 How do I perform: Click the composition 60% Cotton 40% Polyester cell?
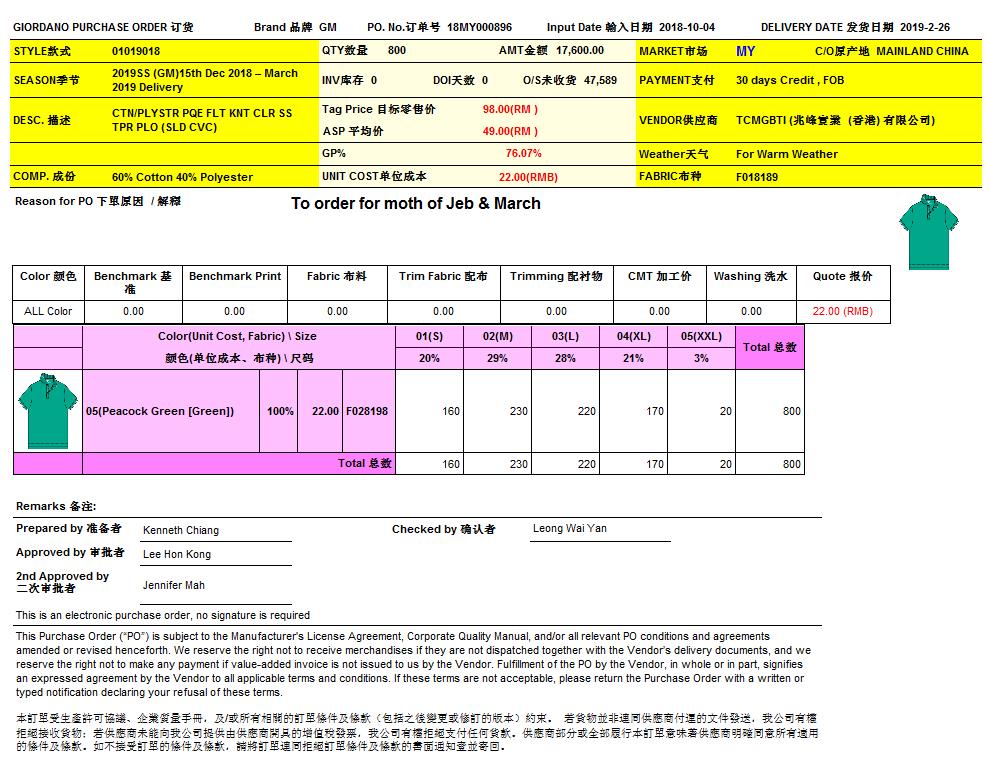pyautogui.click(x=182, y=177)
